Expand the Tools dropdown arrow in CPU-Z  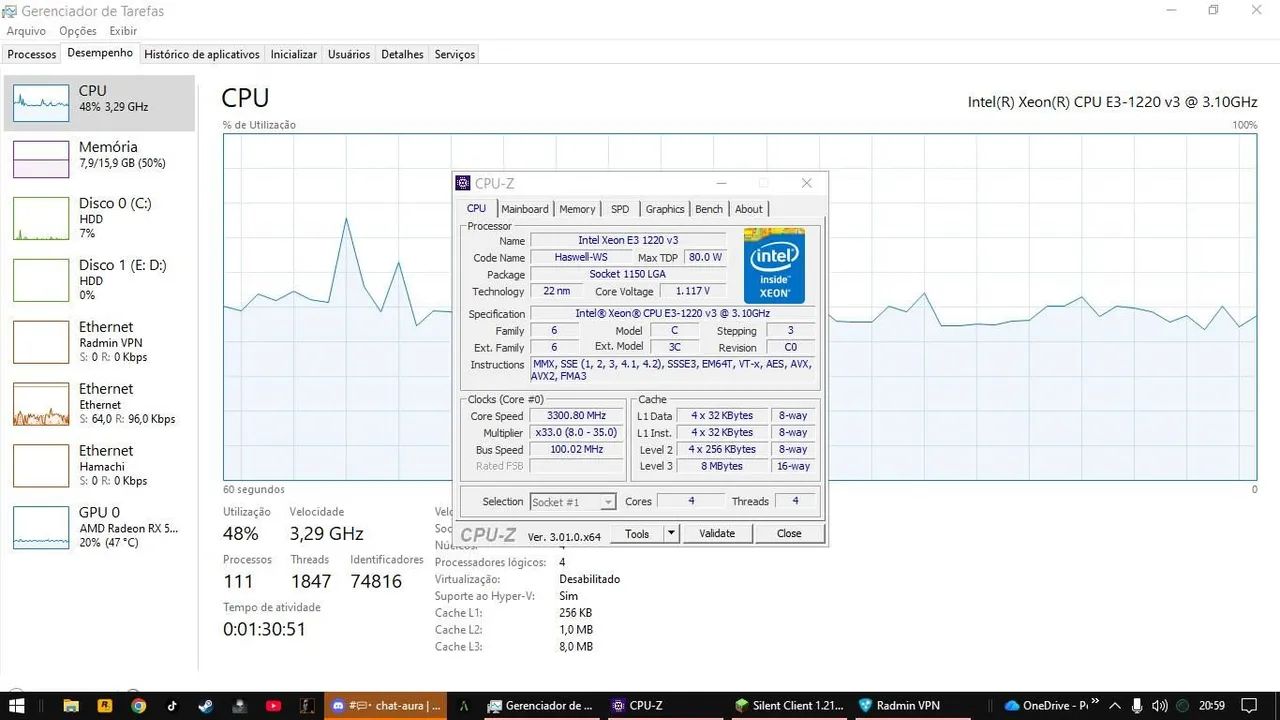click(x=672, y=534)
